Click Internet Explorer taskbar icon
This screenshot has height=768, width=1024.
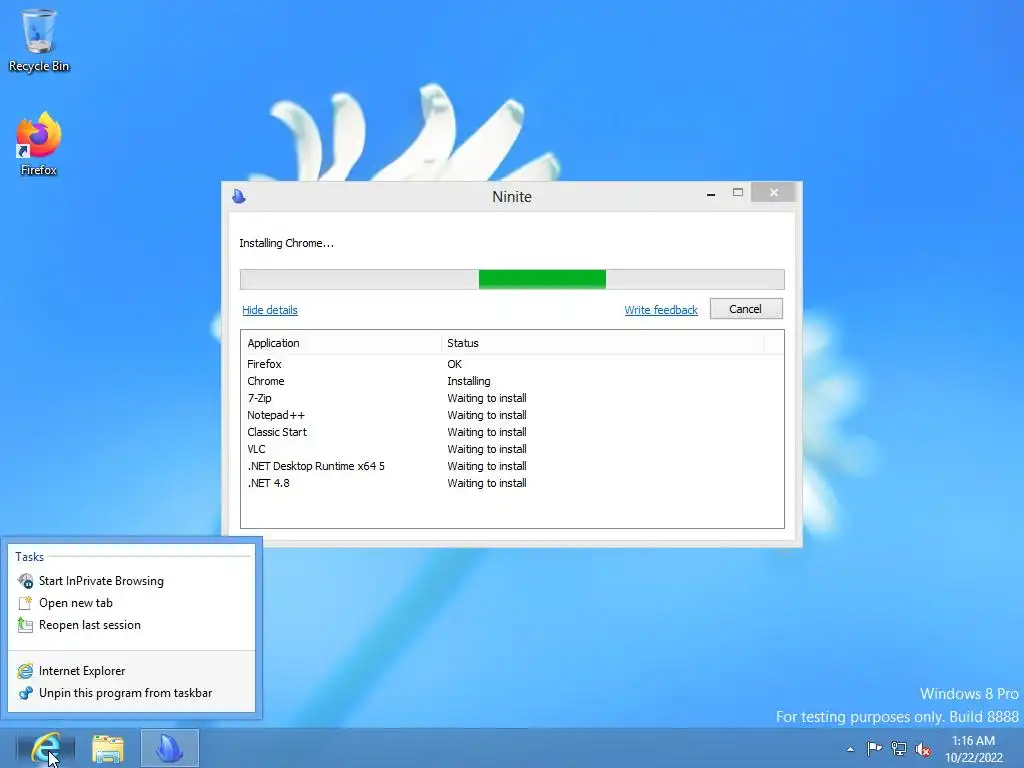pyautogui.click(x=46, y=748)
